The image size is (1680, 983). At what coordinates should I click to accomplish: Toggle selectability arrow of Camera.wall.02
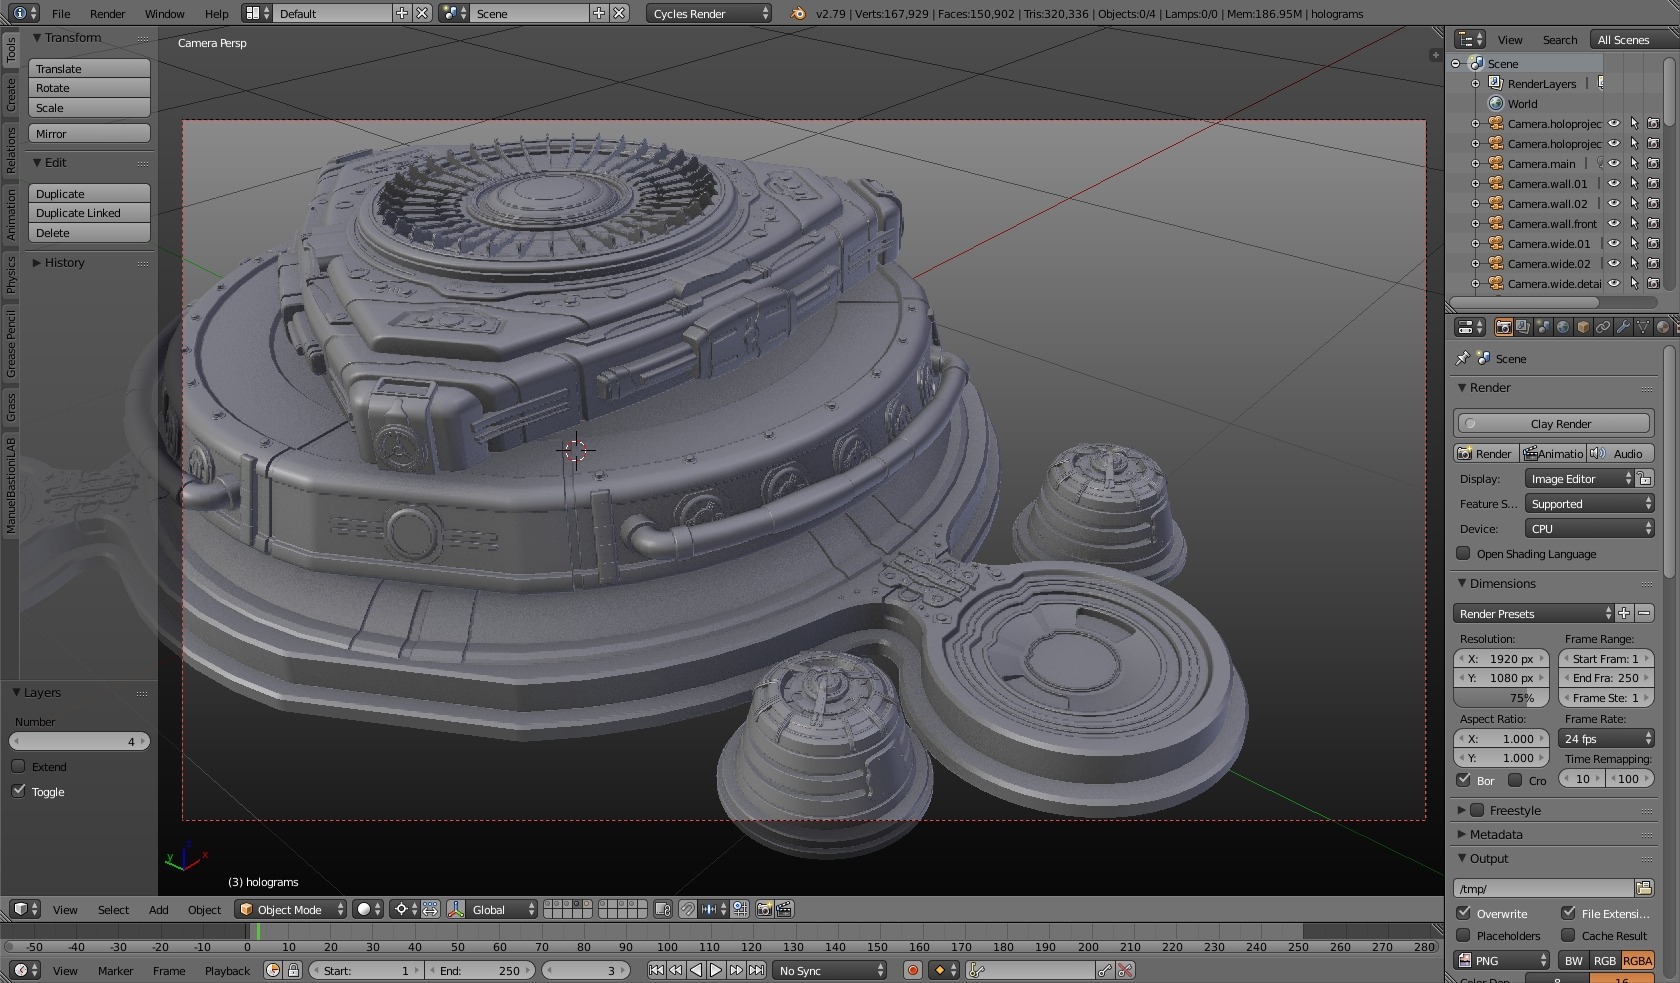(1634, 203)
